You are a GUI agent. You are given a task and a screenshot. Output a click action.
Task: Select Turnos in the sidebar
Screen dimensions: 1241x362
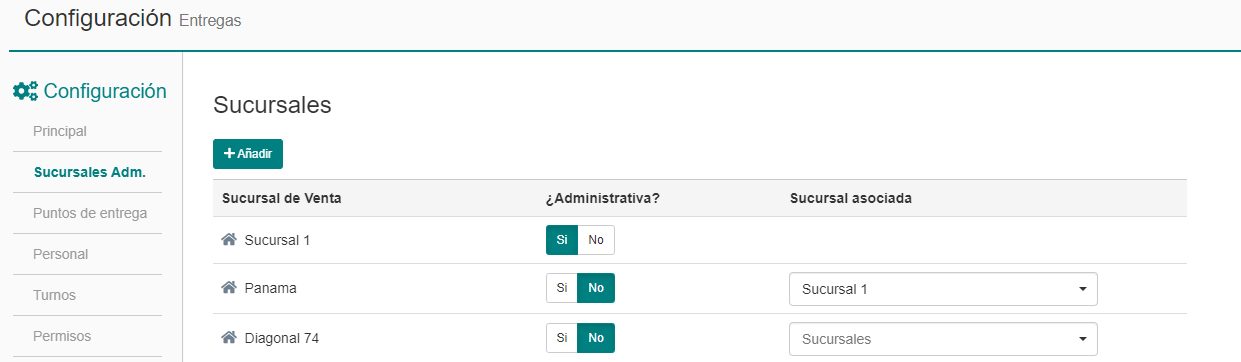point(54,295)
